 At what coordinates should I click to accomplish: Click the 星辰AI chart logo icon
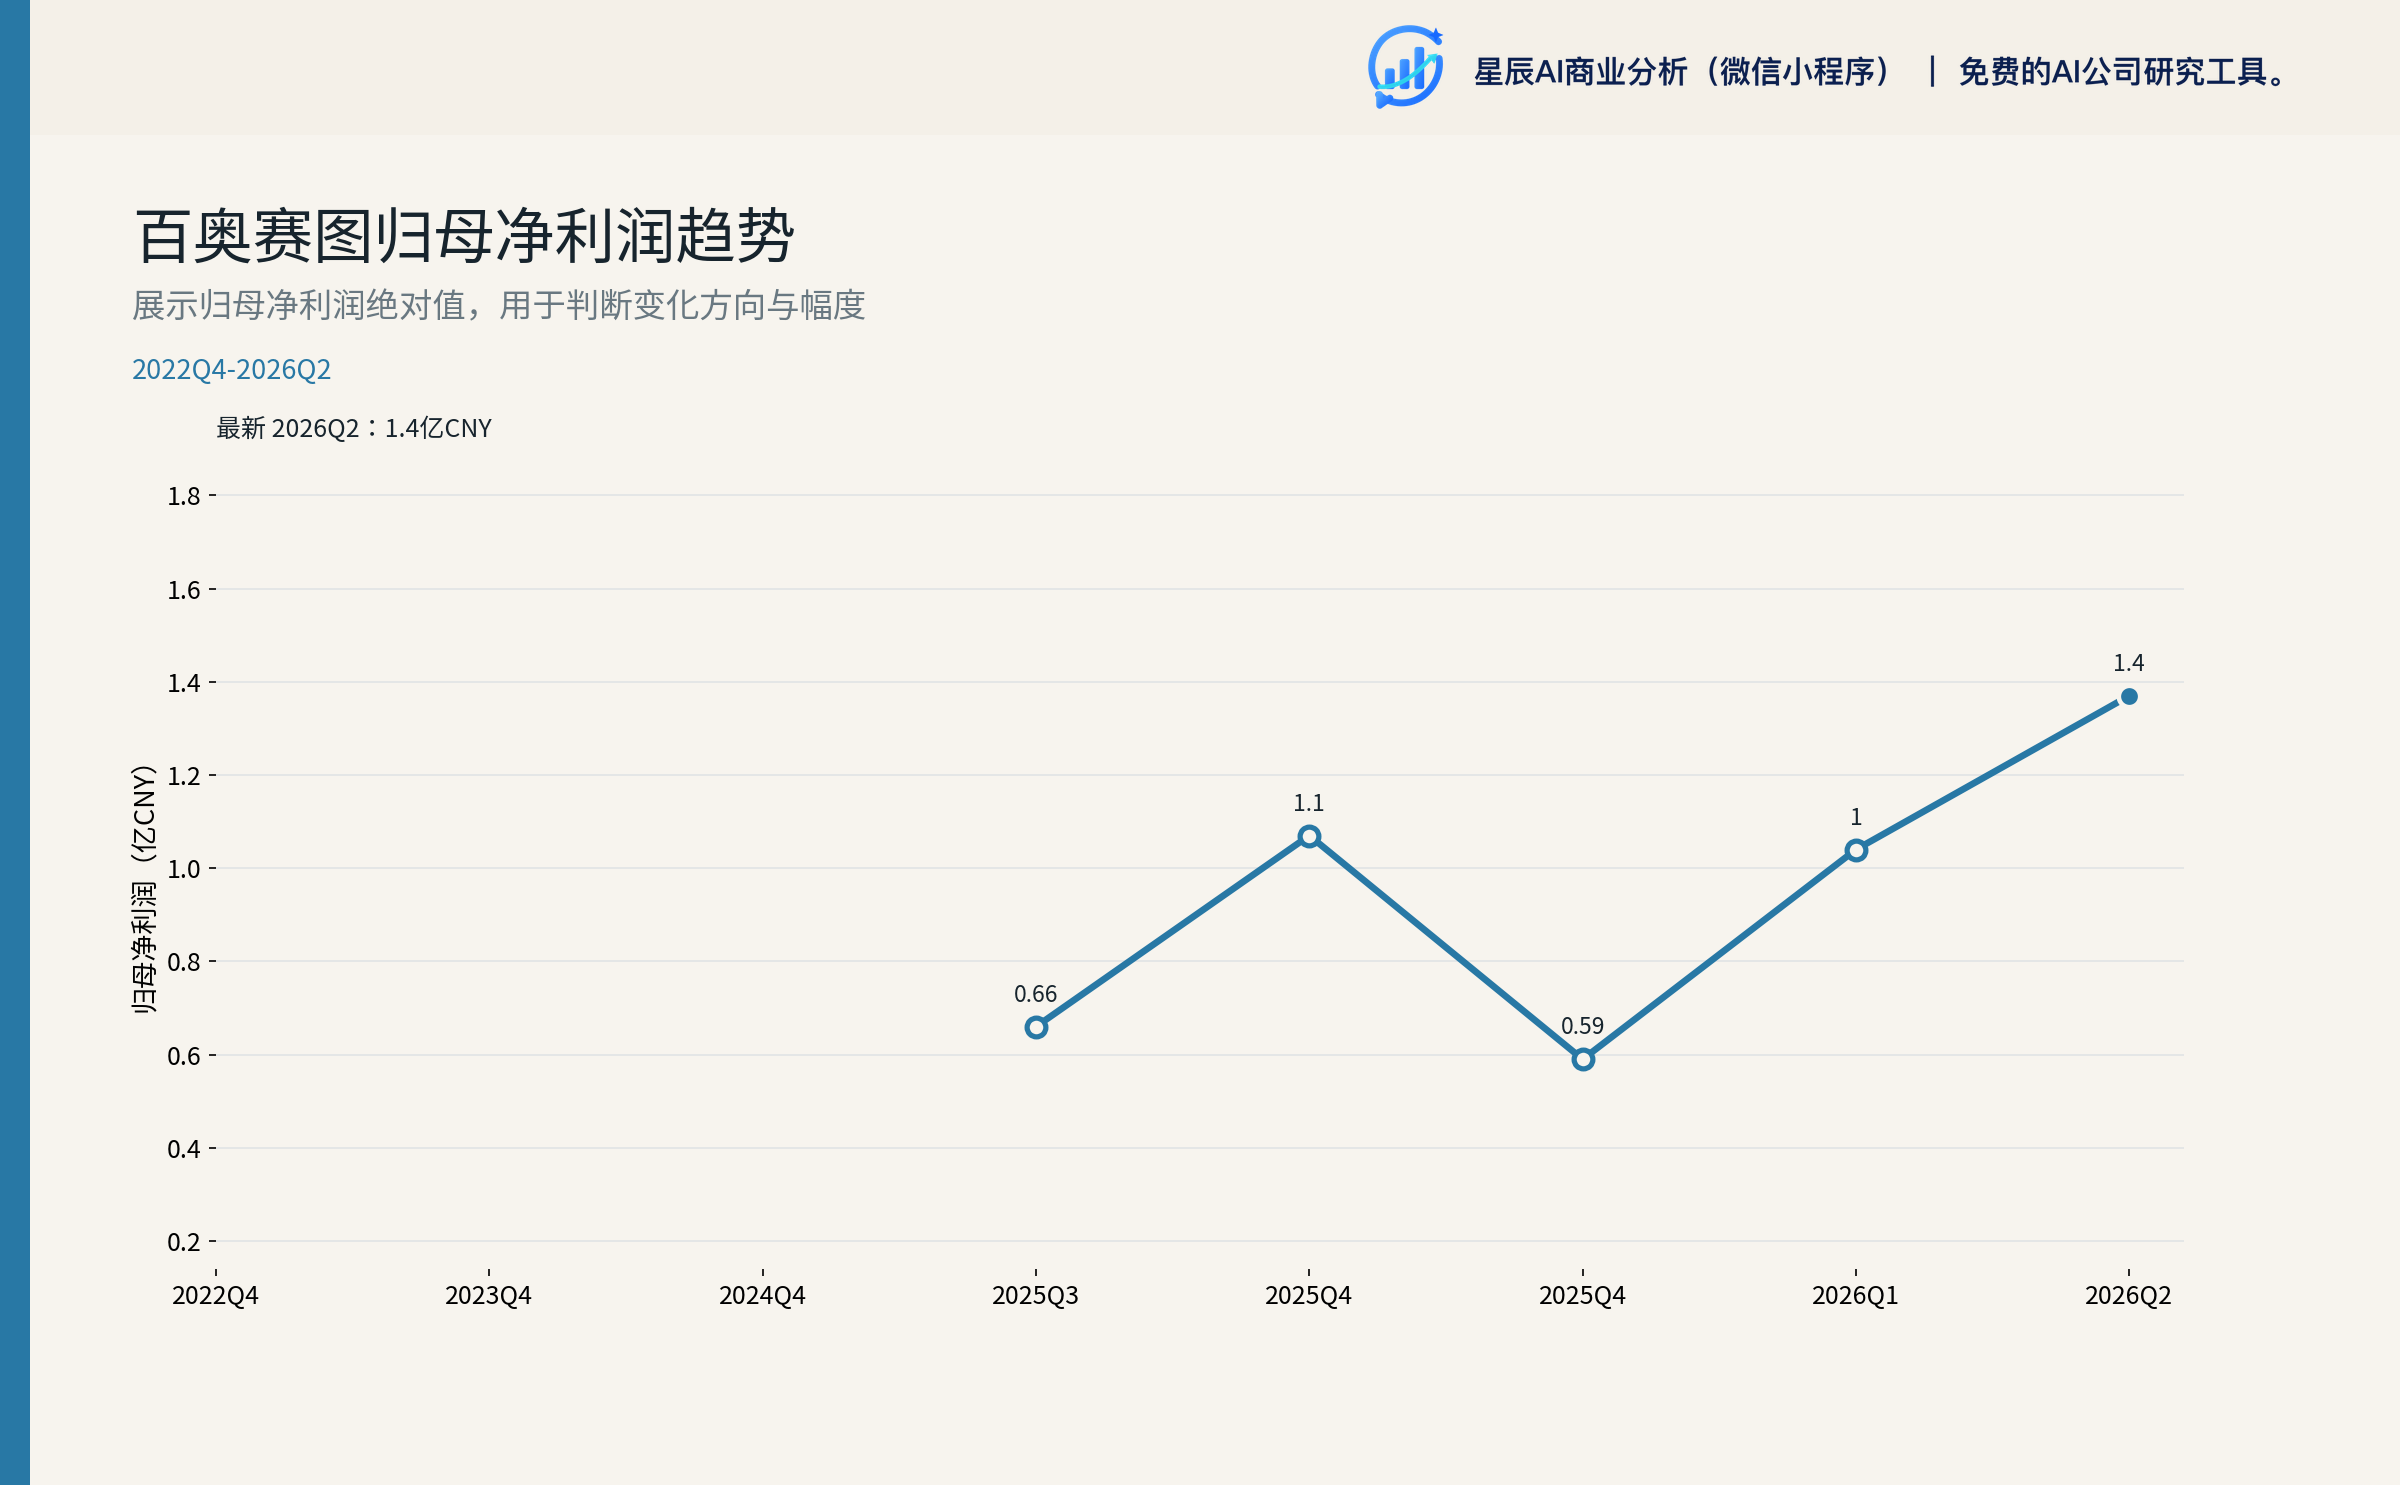coord(1406,67)
